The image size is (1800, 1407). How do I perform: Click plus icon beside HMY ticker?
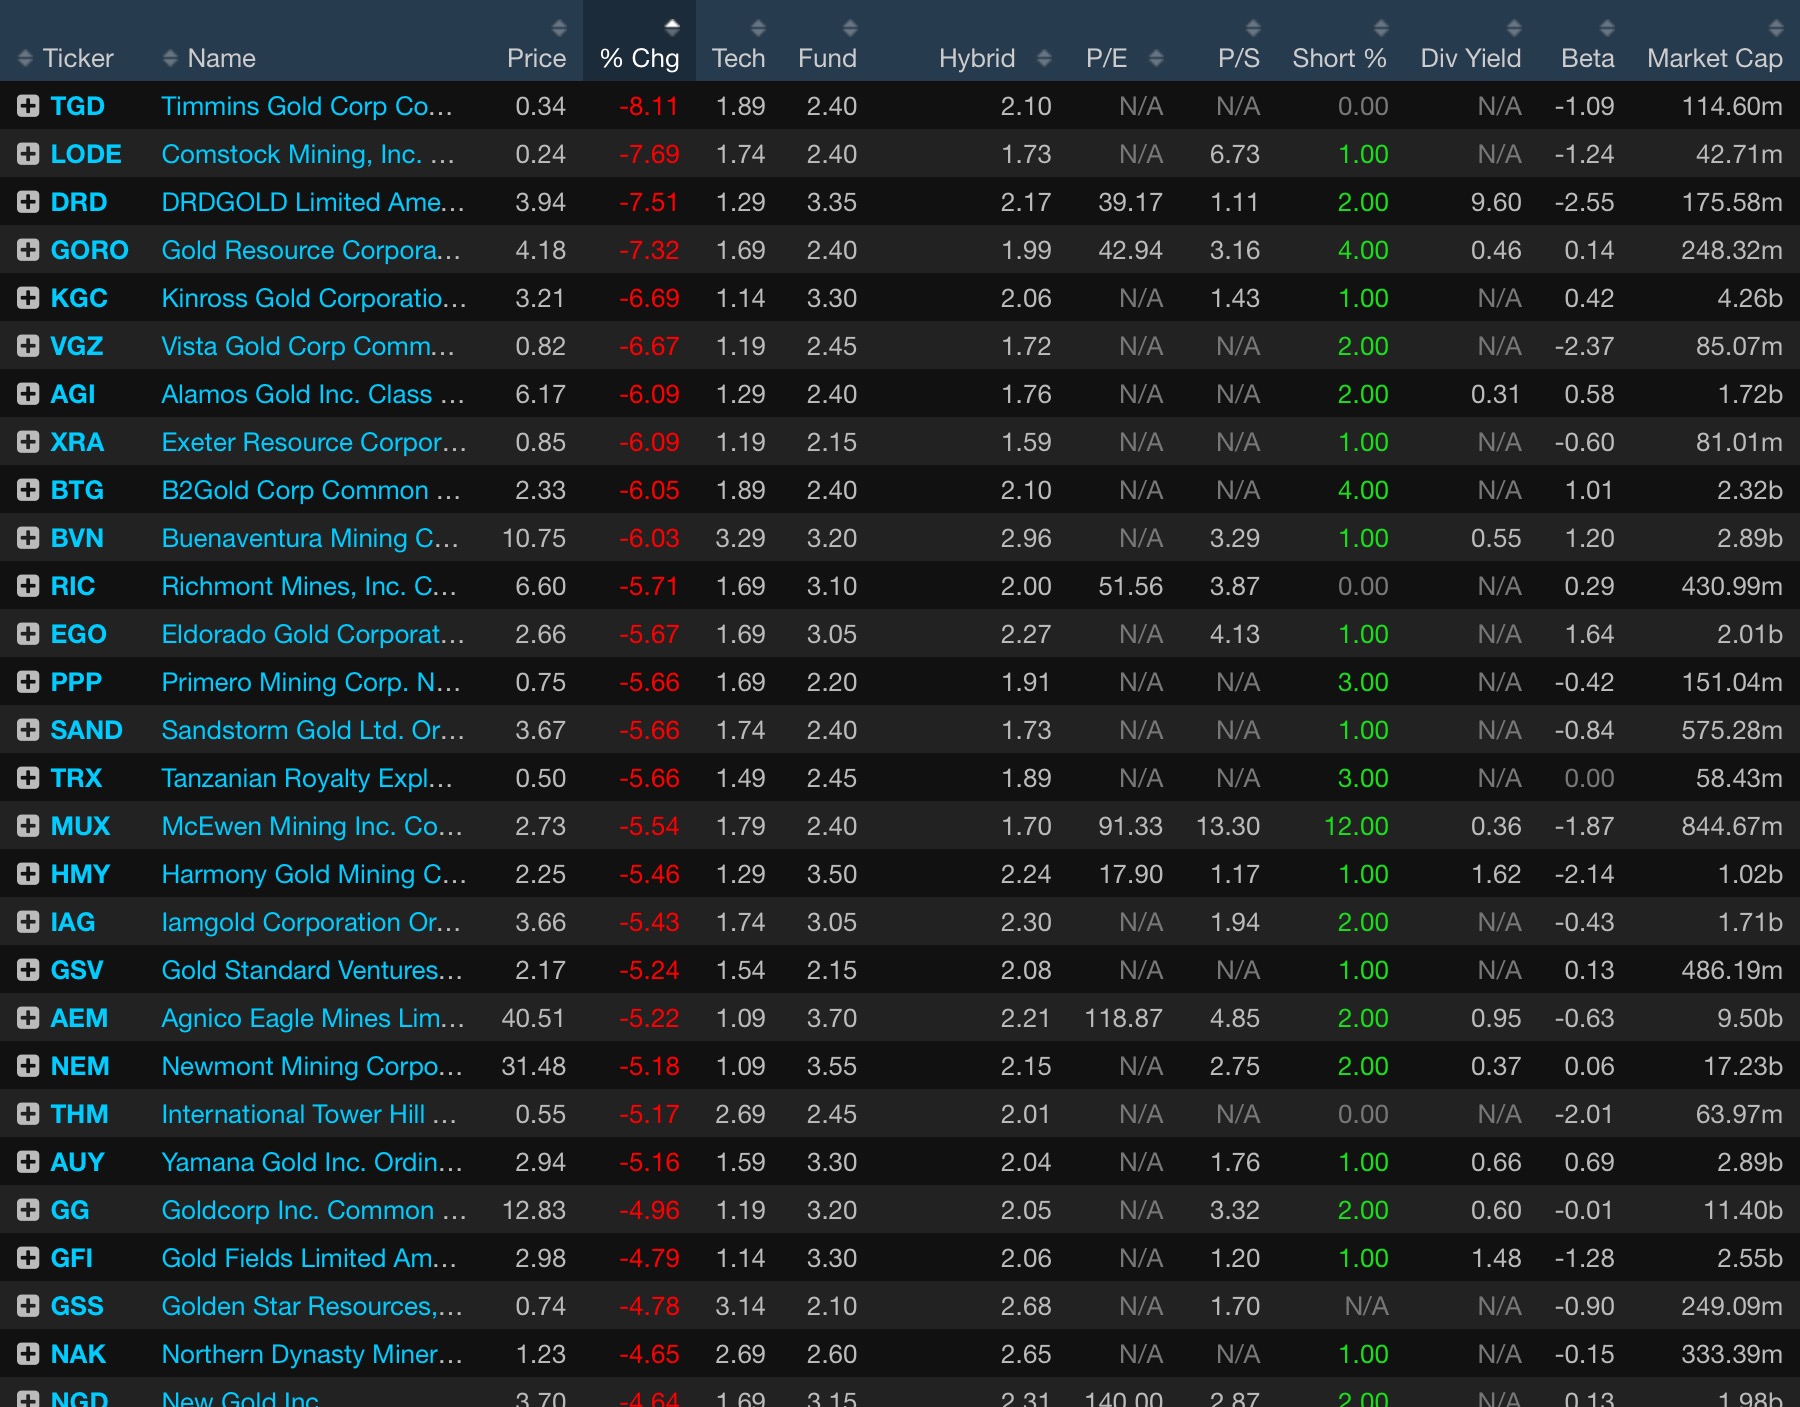point(28,874)
